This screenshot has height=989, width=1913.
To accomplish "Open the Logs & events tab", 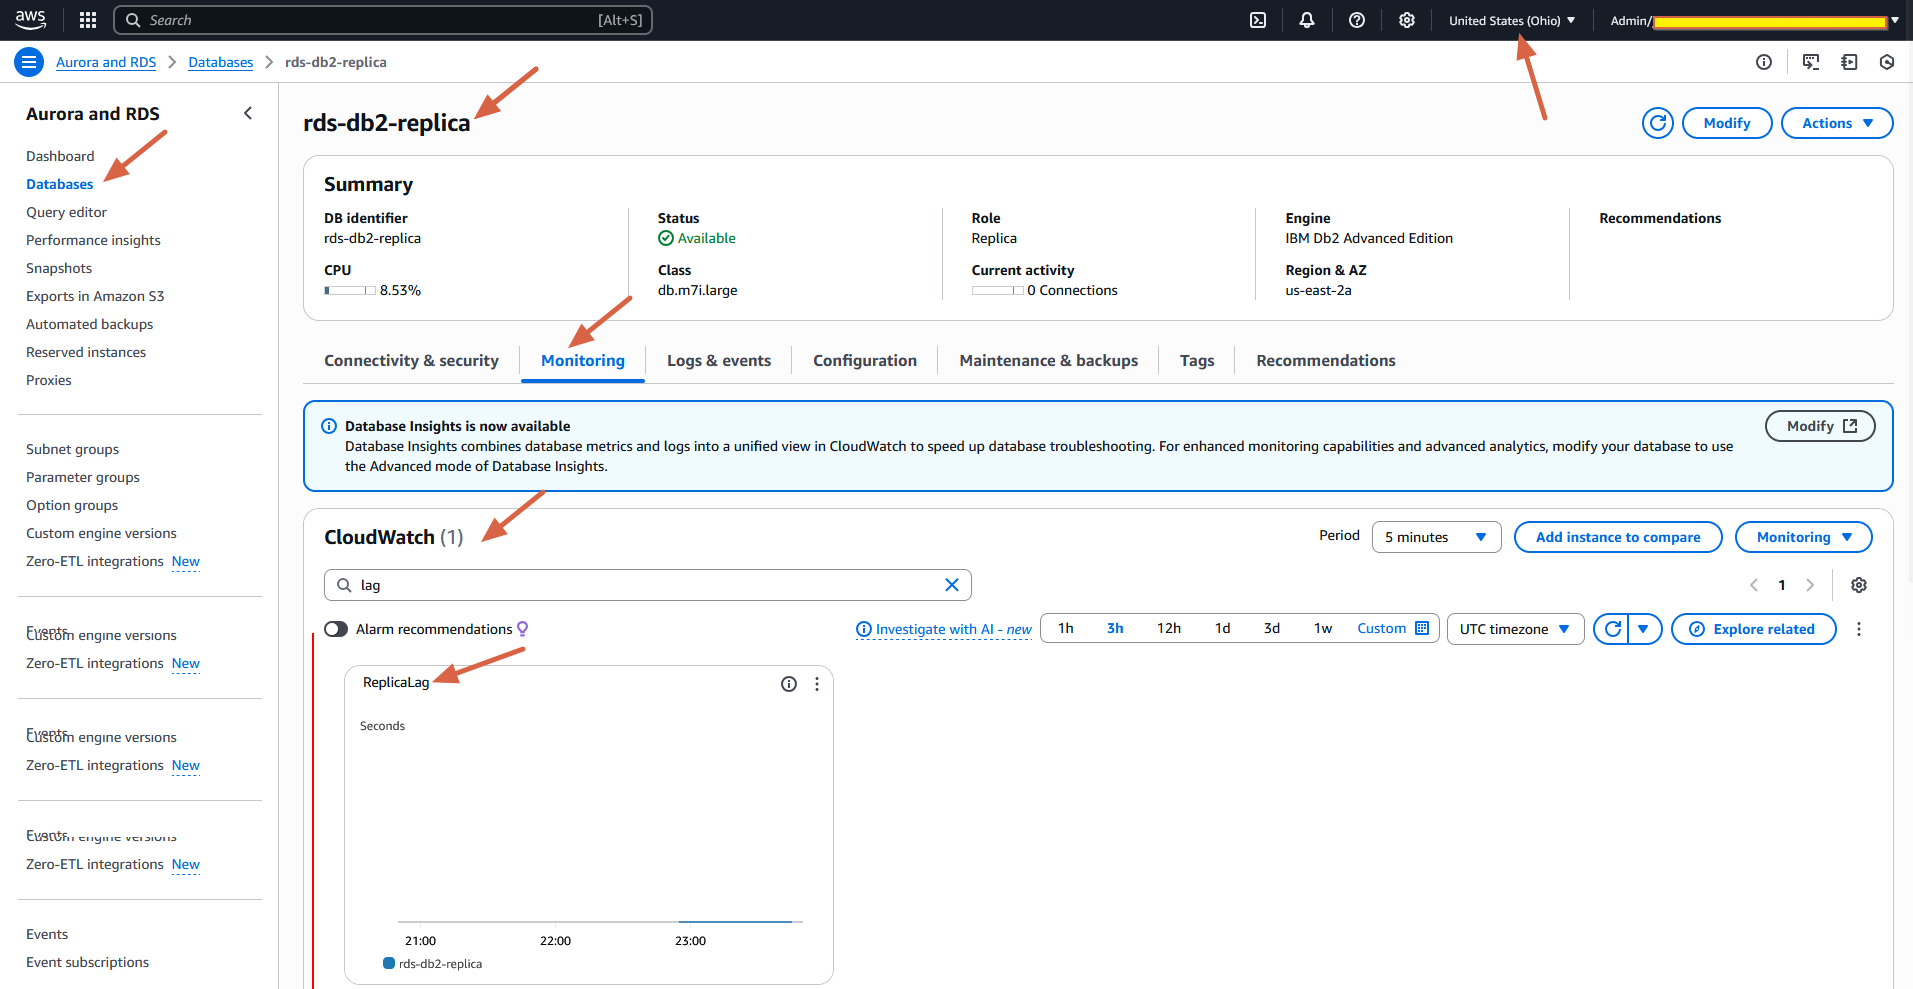I will tap(719, 361).
